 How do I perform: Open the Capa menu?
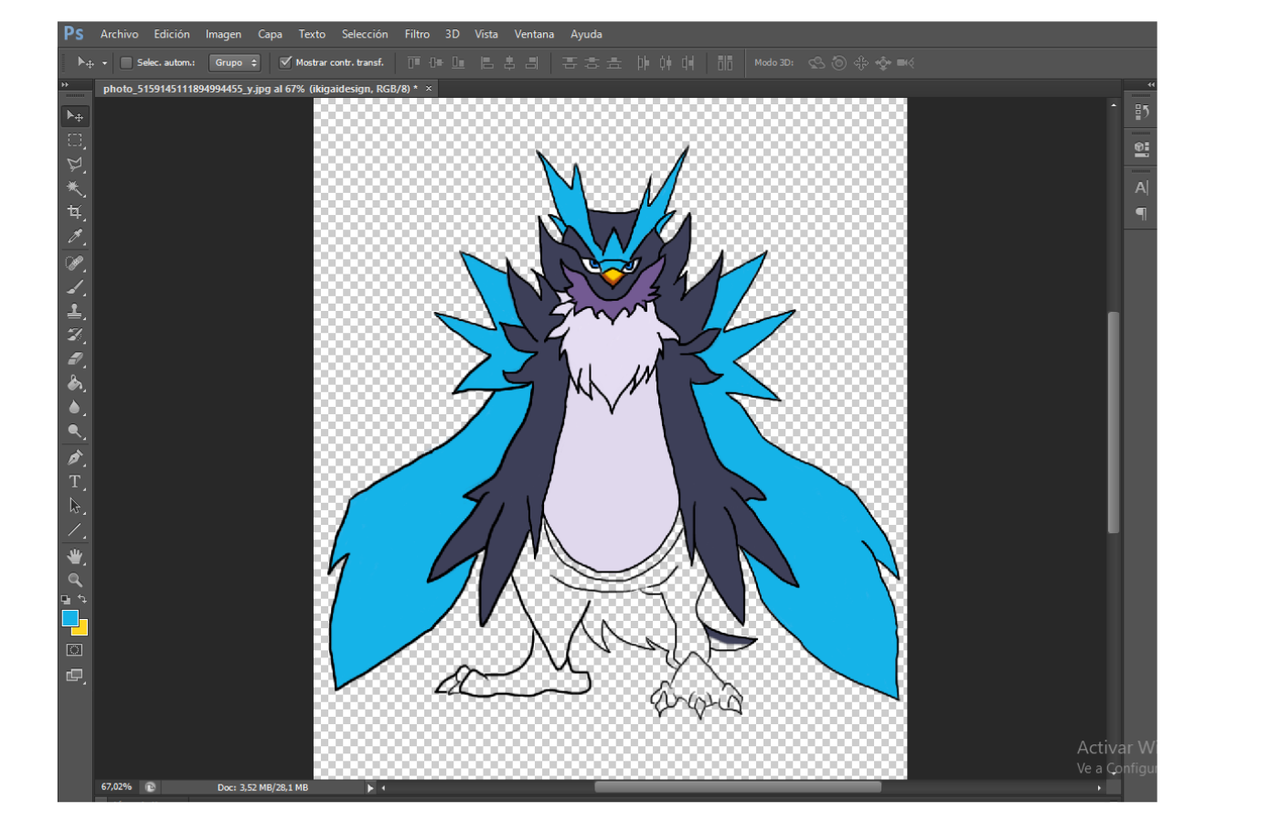270,34
